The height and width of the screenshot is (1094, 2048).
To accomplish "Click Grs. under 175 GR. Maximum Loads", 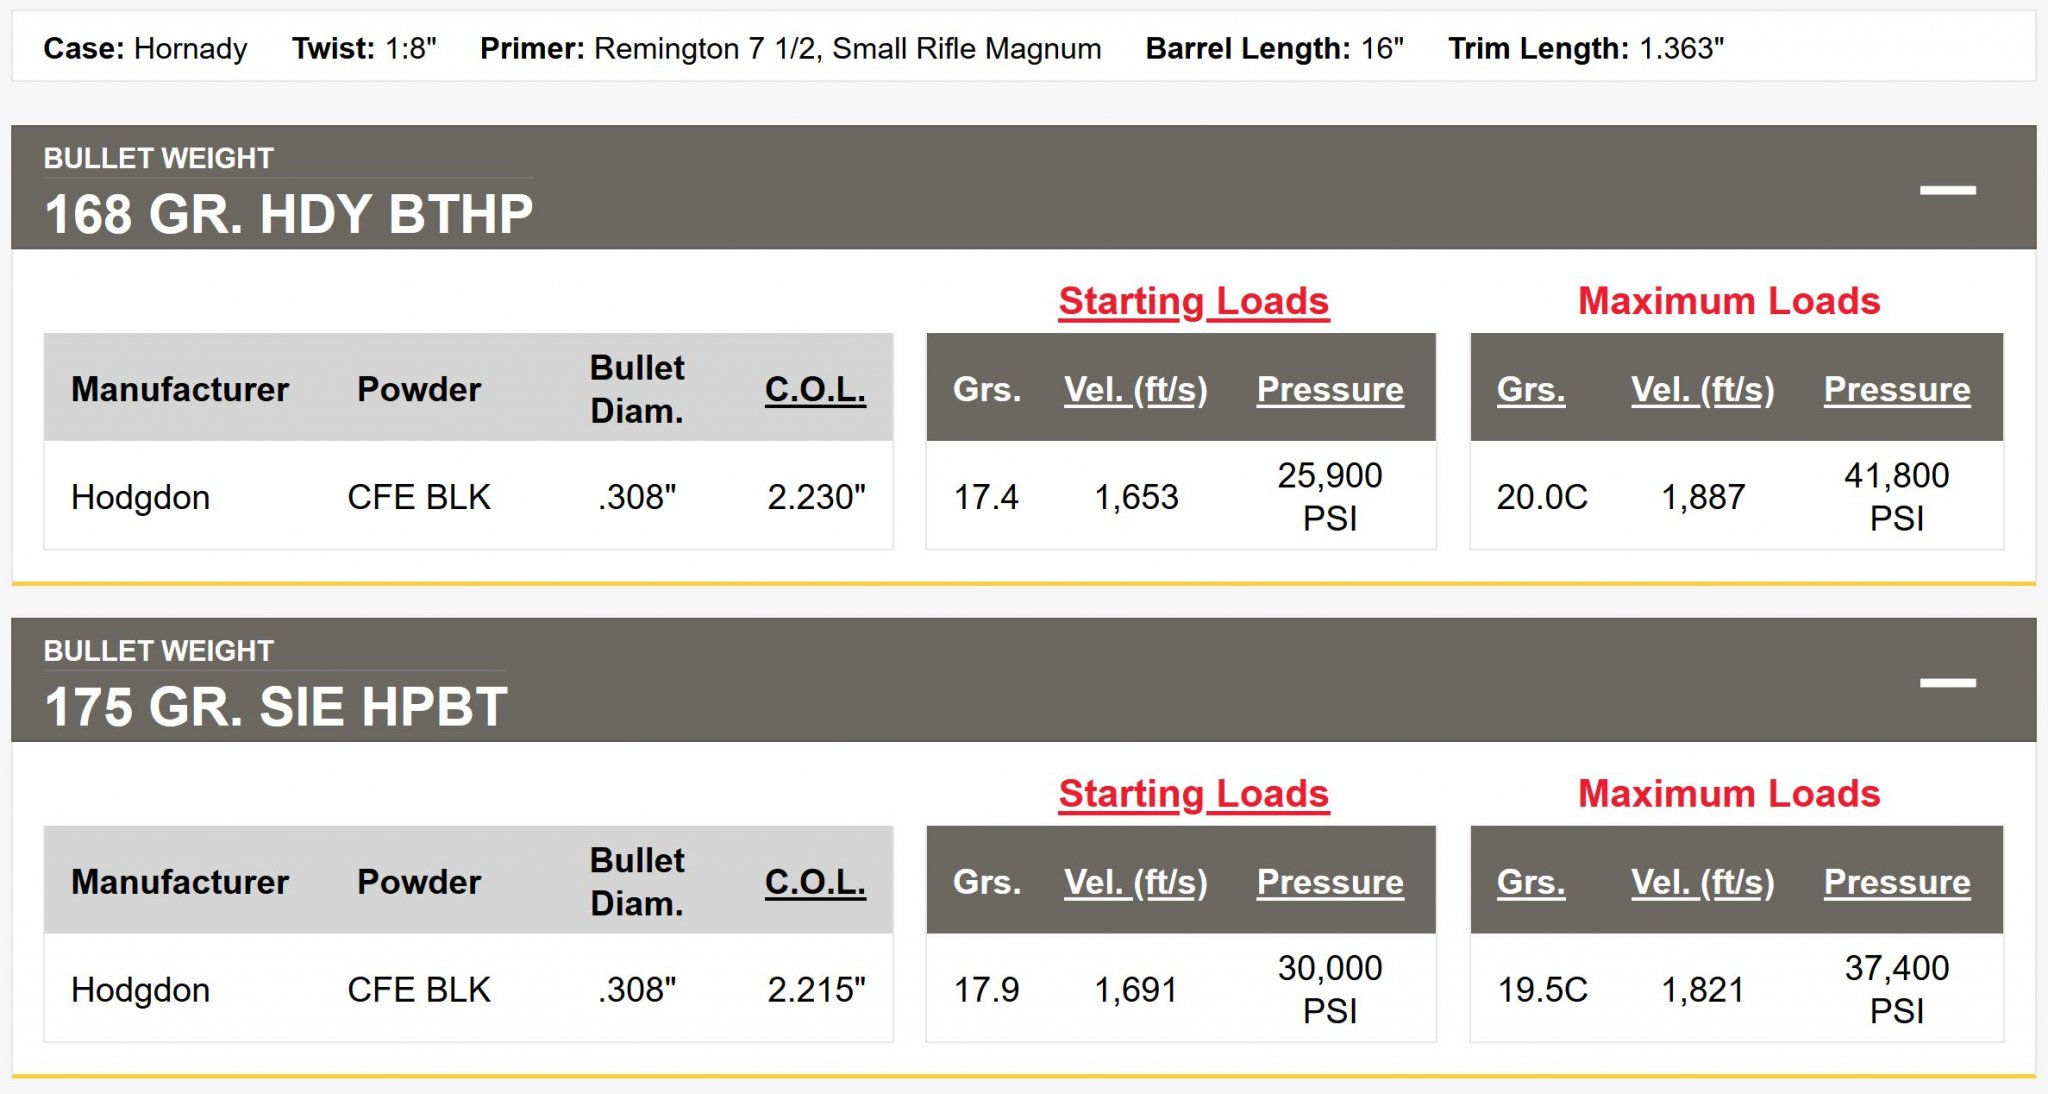I will (1530, 882).
